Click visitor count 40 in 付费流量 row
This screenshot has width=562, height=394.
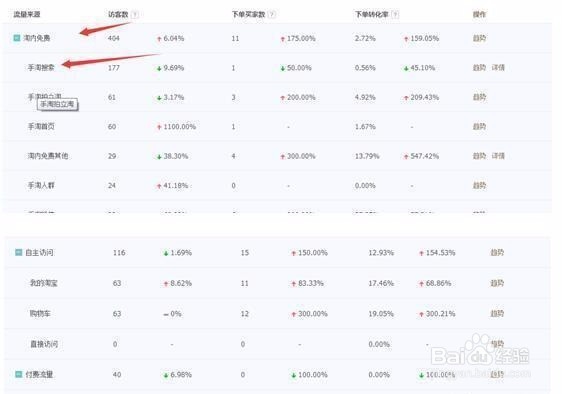click(x=117, y=375)
